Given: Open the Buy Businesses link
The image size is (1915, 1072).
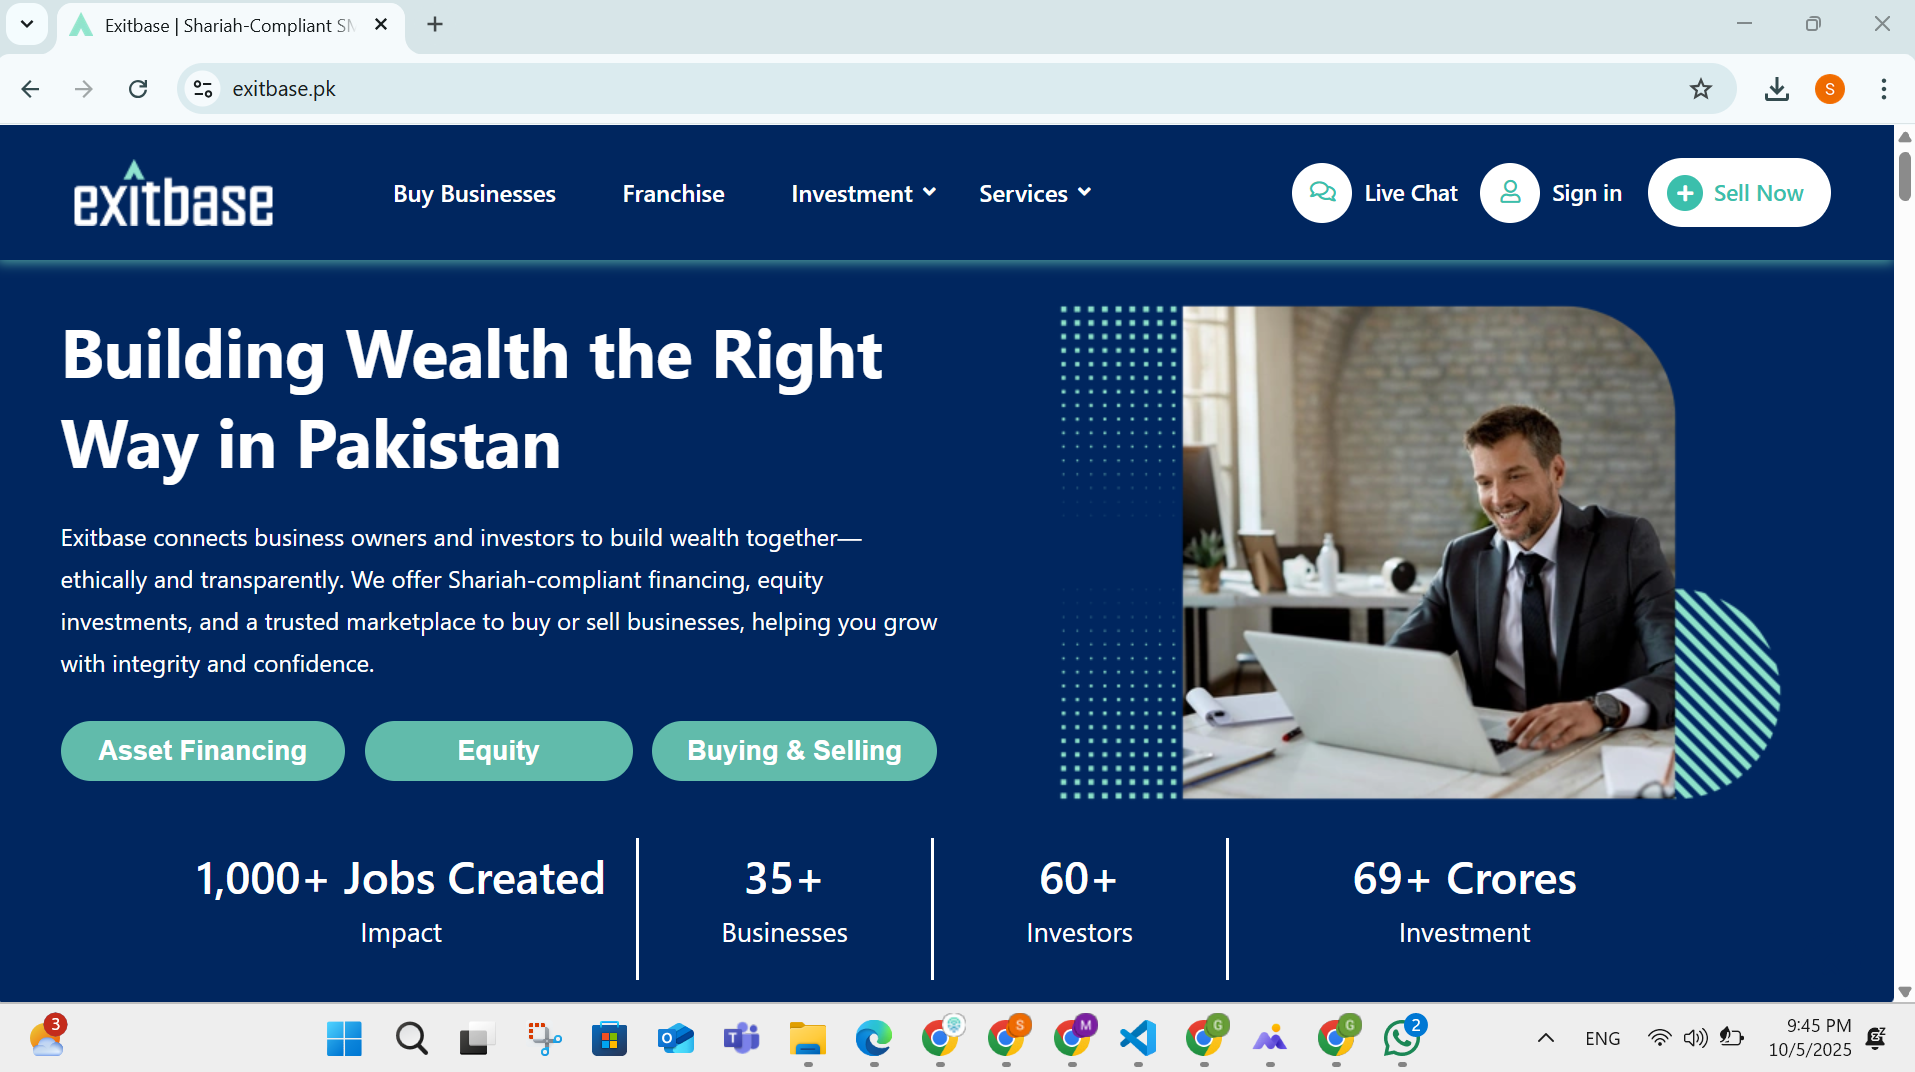Looking at the screenshot, I should pos(474,193).
